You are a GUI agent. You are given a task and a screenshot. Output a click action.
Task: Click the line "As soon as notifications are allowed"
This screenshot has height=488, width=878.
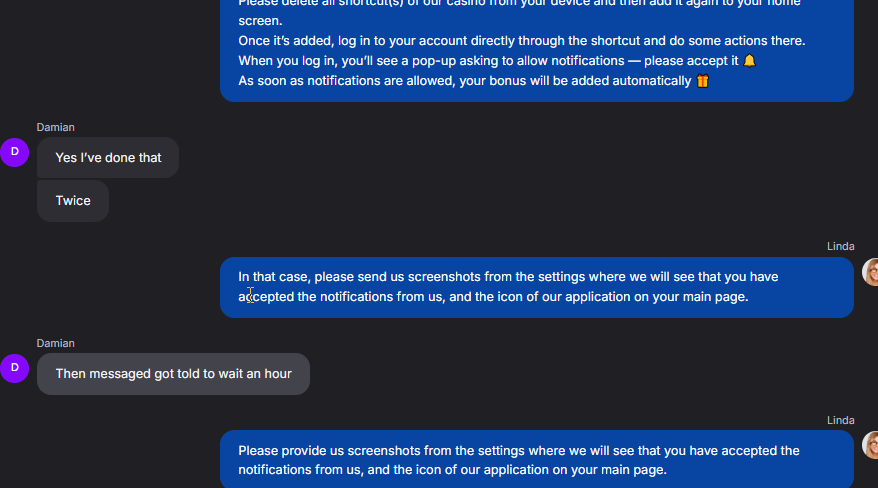[464, 81]
